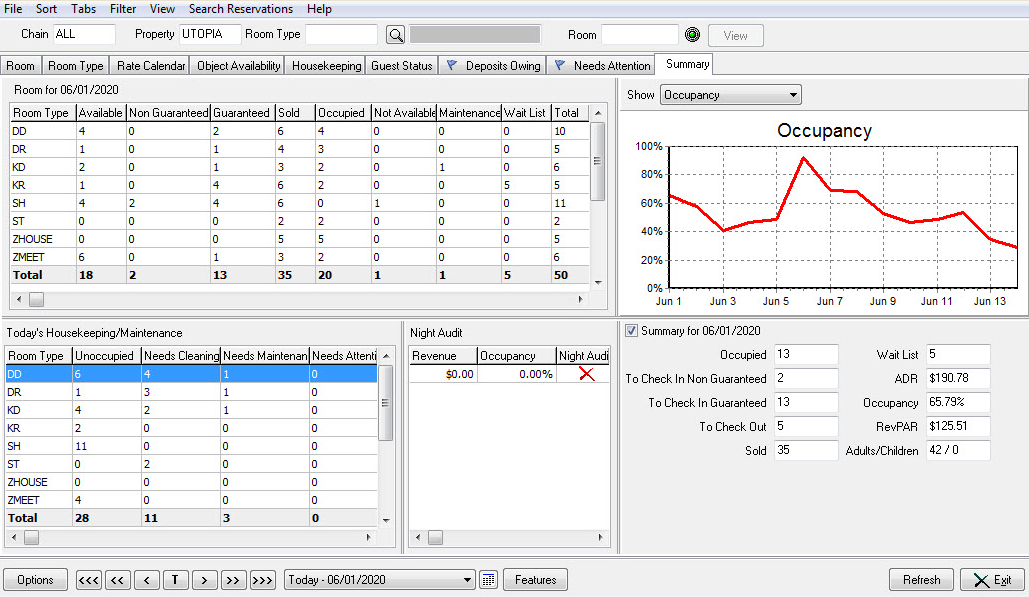Open the Help menu
Viewport: 1029px width, 597px height.
[x=319, y=9]
